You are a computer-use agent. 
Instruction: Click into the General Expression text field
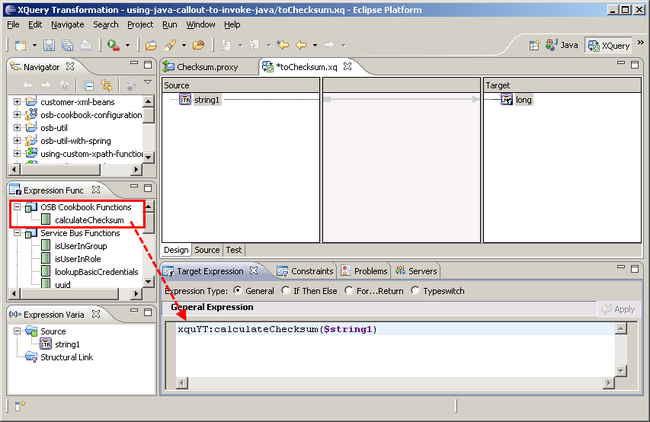pos(395,350)
